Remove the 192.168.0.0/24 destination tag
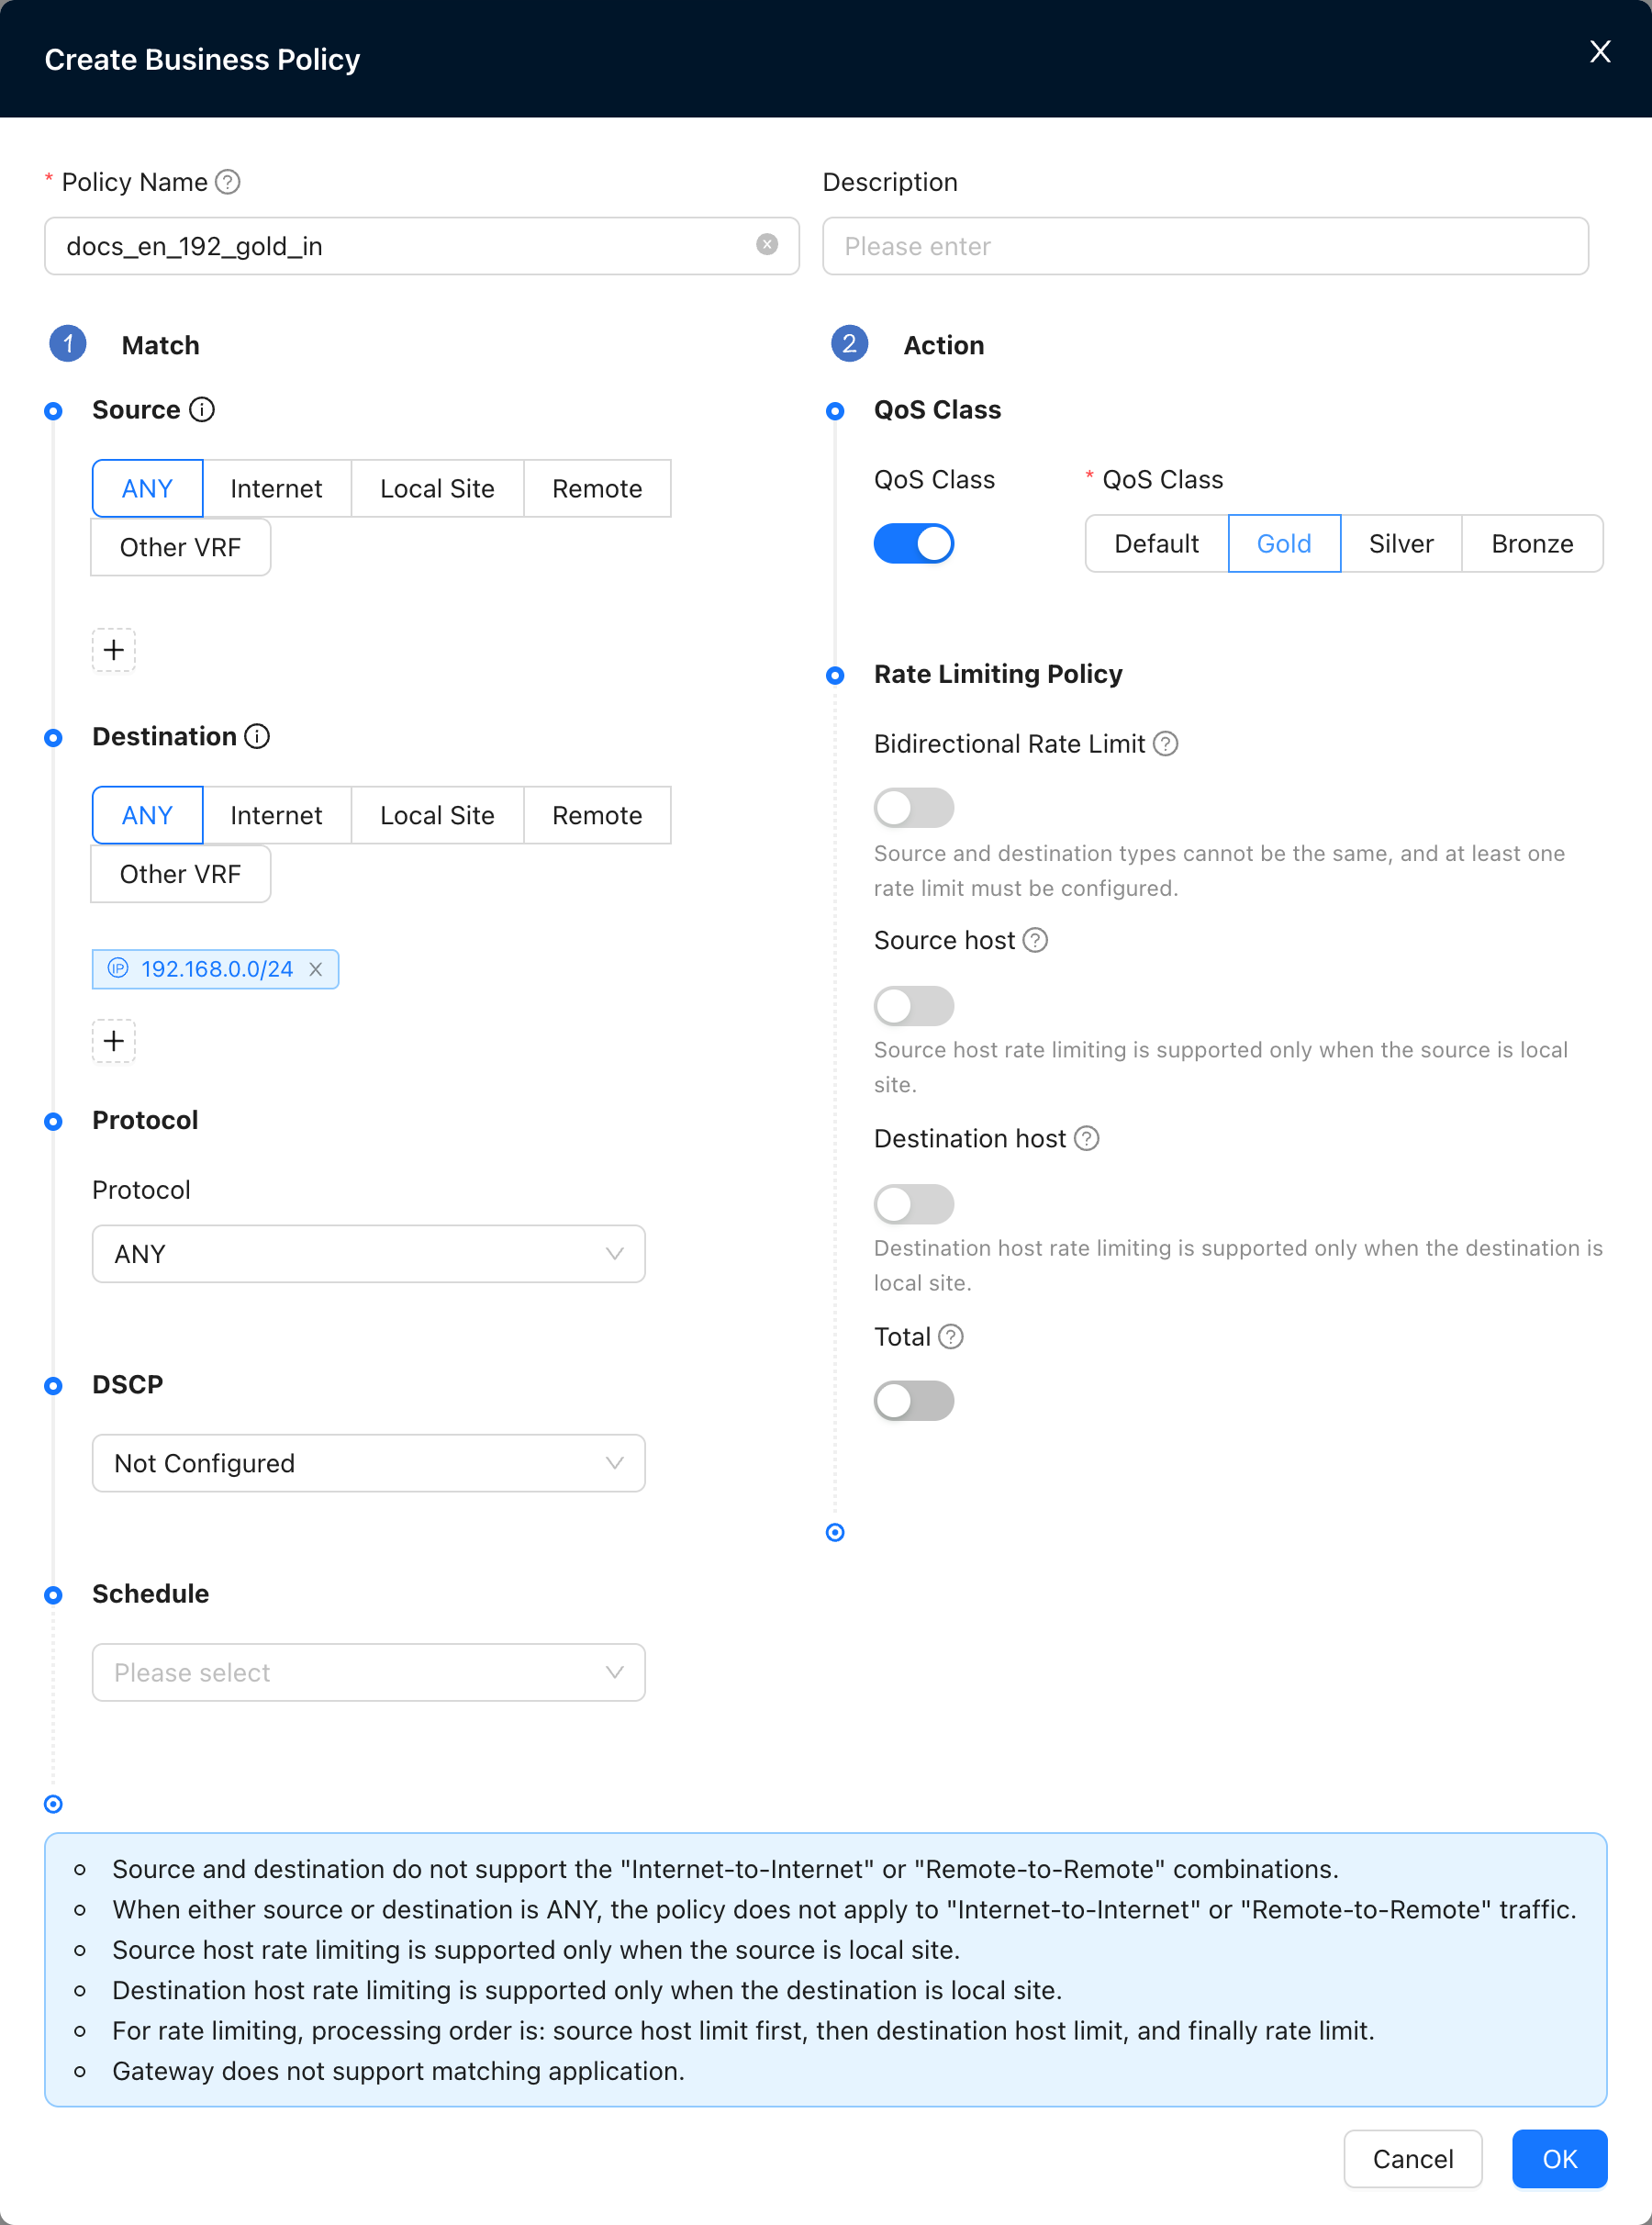The image size is (1652, 2225). pos(316,969)
